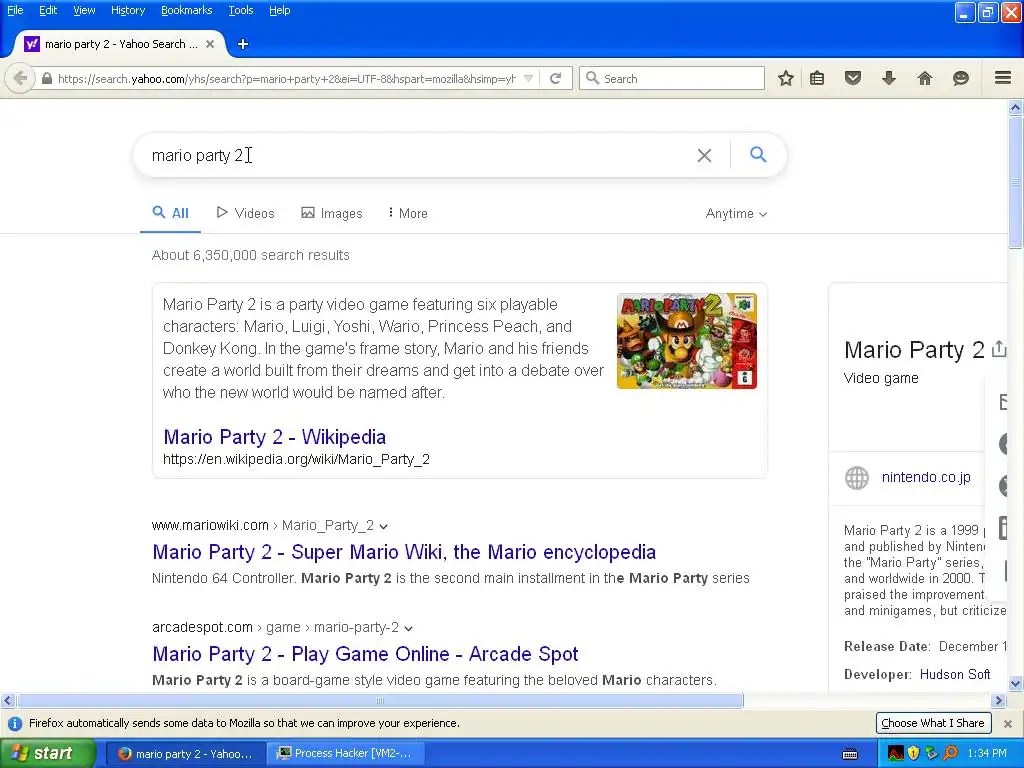Open the Hello chat smiley icon
The height and width of the screenshot is (768, 1024).
(961, 78)
